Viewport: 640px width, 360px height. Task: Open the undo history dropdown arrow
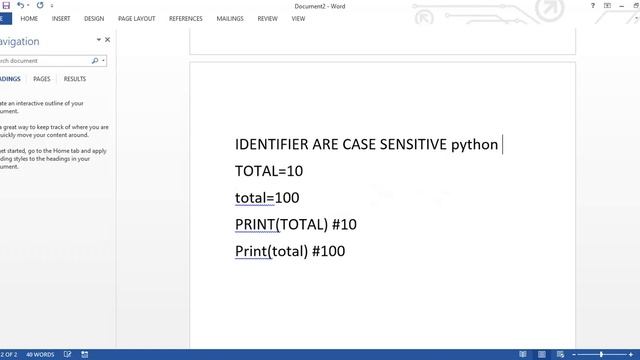[x=28, y=6]
